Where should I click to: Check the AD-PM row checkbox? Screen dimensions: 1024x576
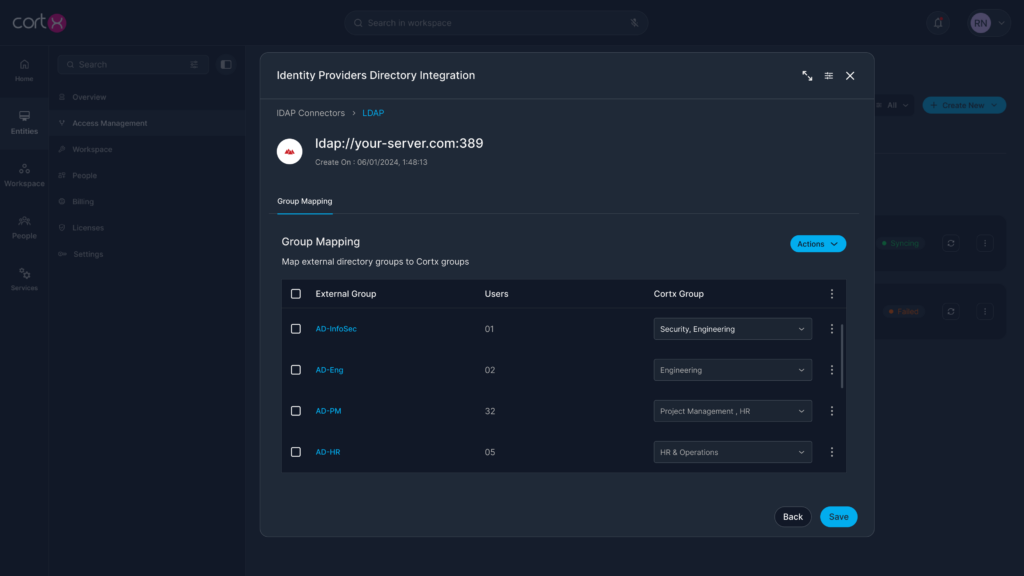(296, 411)
